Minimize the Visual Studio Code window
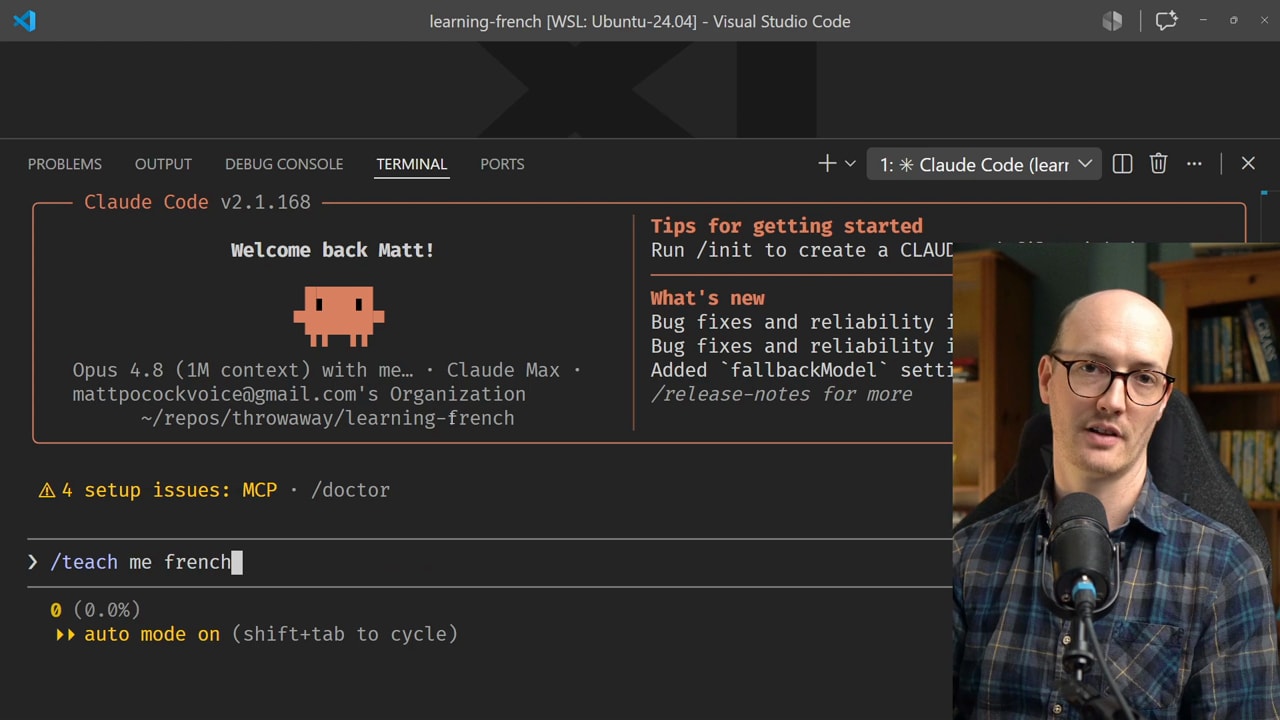1280x720 pixels. point(1203,21)
